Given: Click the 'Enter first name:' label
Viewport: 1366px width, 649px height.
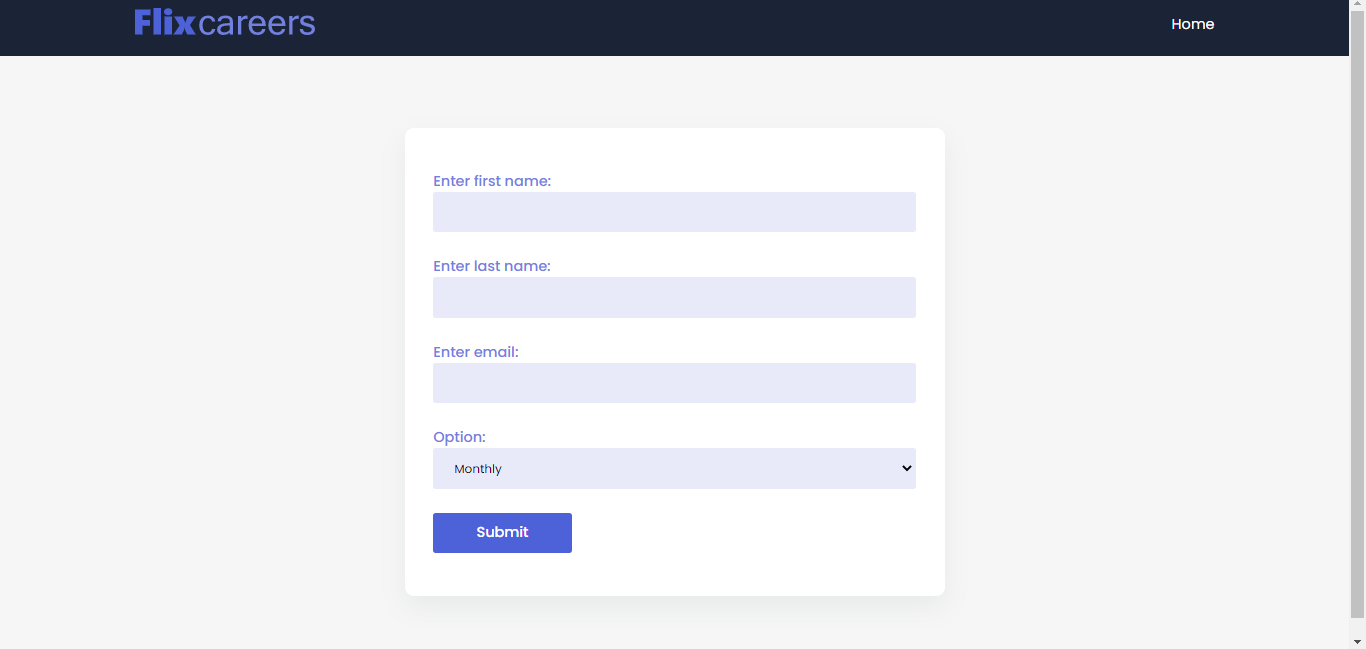Looking at the screenshot, I should [492, 181].
